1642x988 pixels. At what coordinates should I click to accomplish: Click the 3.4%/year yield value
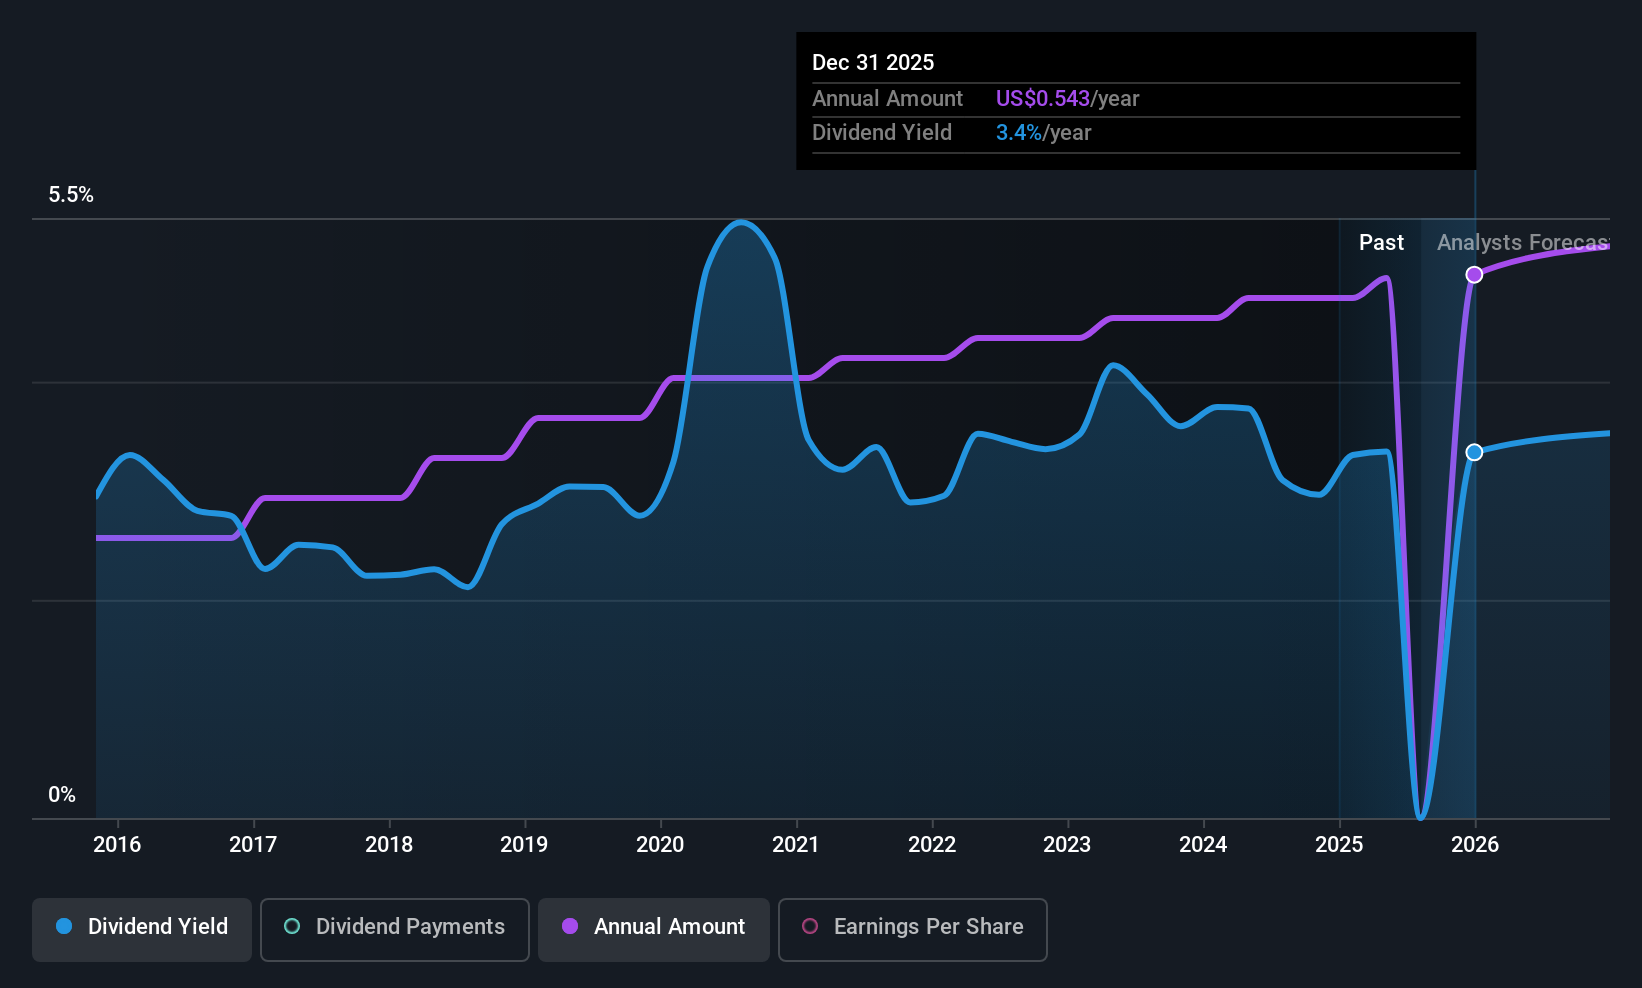(x=1043, y=133)
